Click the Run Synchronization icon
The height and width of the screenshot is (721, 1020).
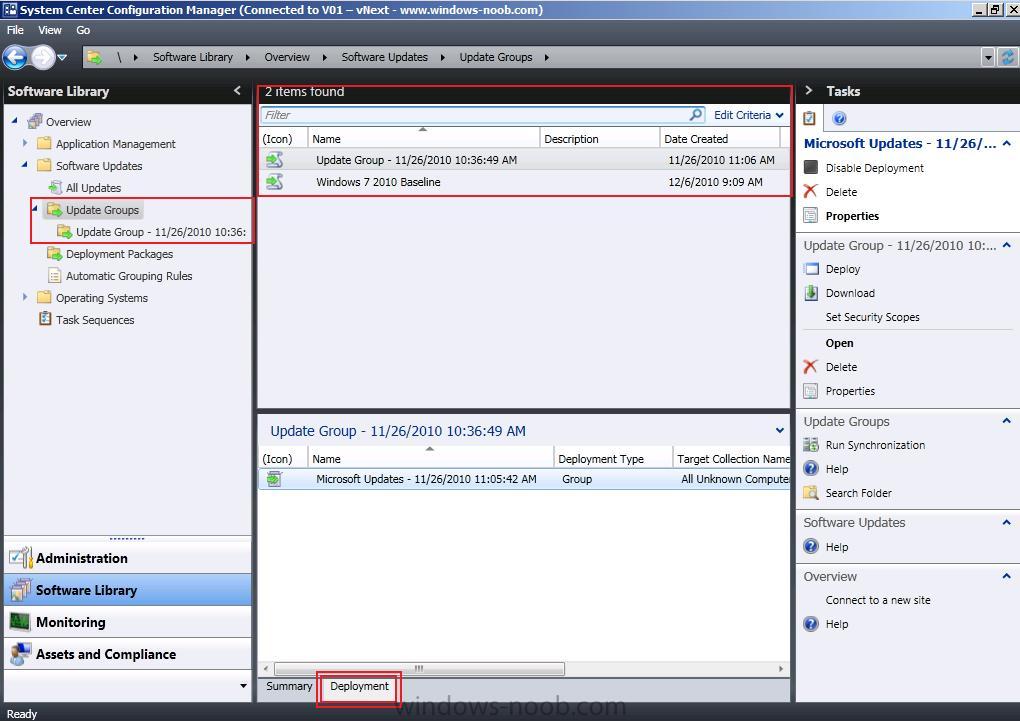pyautogui.click(x=811, y=444)
